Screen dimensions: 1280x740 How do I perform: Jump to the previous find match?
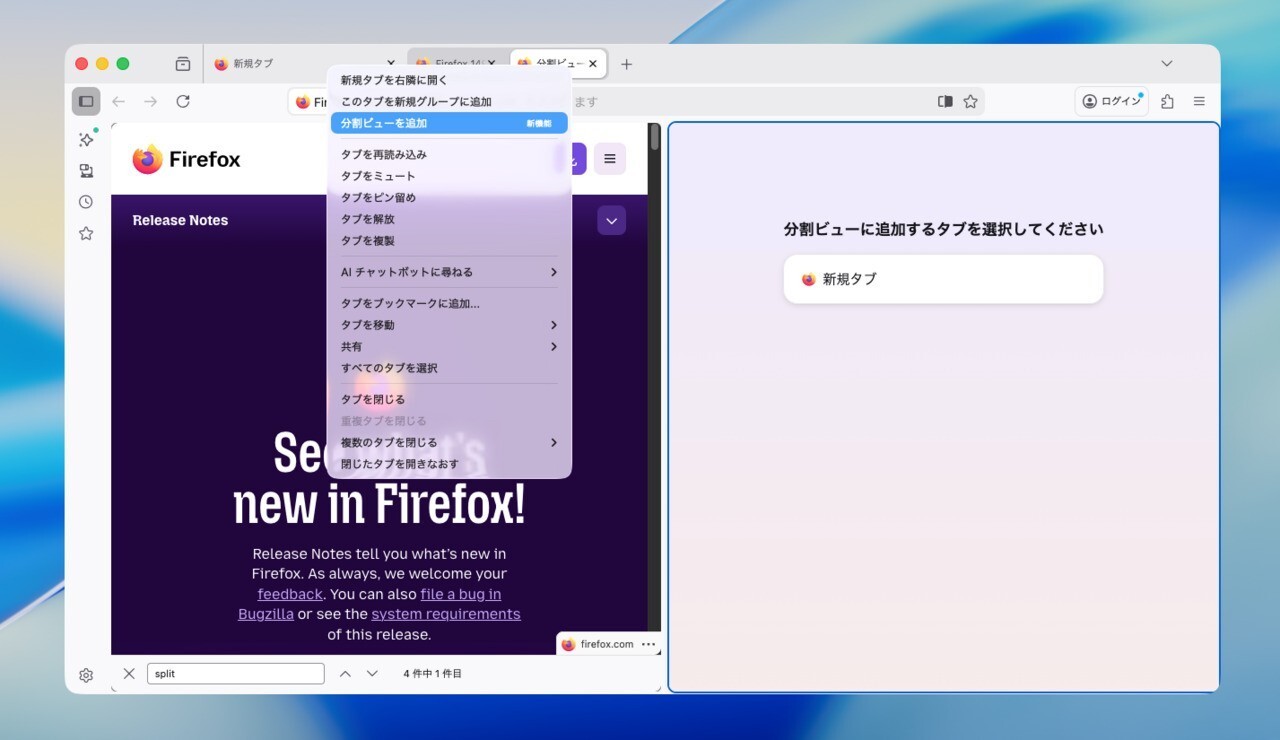[345, 674]
